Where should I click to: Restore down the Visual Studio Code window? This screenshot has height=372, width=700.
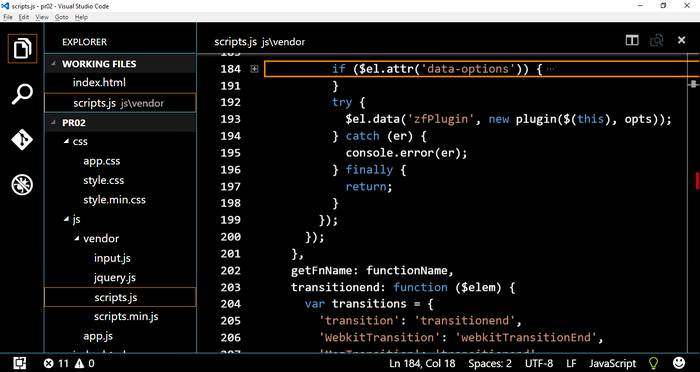[x=663, y=6]
